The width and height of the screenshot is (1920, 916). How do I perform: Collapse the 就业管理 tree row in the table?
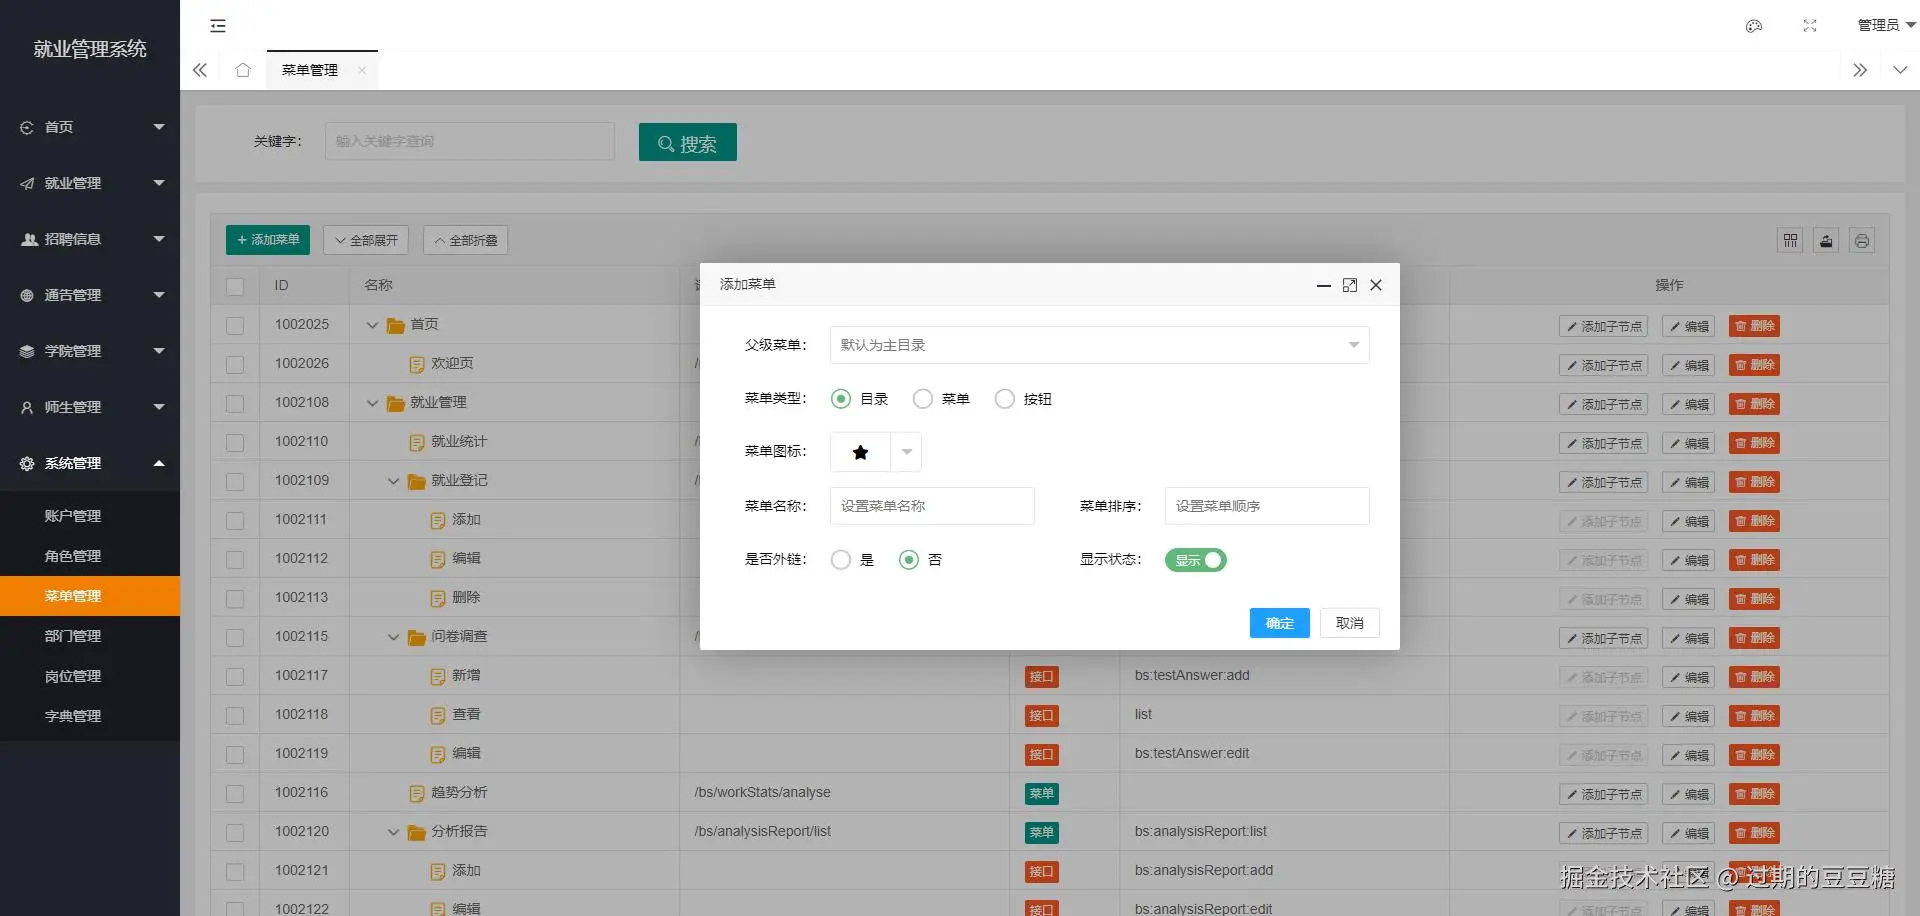(x=372, y=403)
